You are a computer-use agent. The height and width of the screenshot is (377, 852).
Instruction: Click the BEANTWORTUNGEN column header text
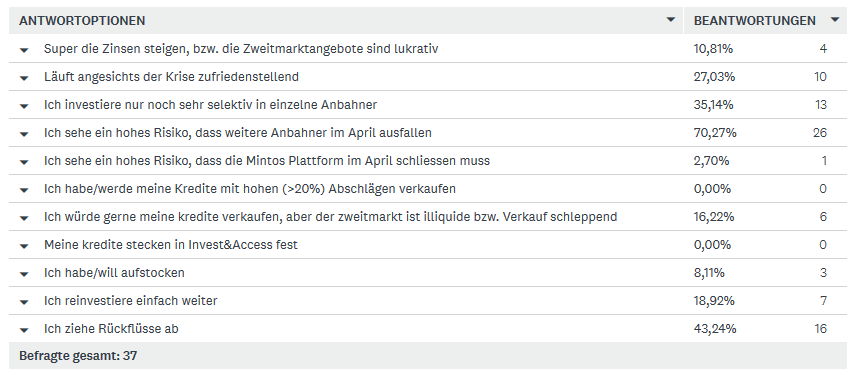tap(755, 21)
